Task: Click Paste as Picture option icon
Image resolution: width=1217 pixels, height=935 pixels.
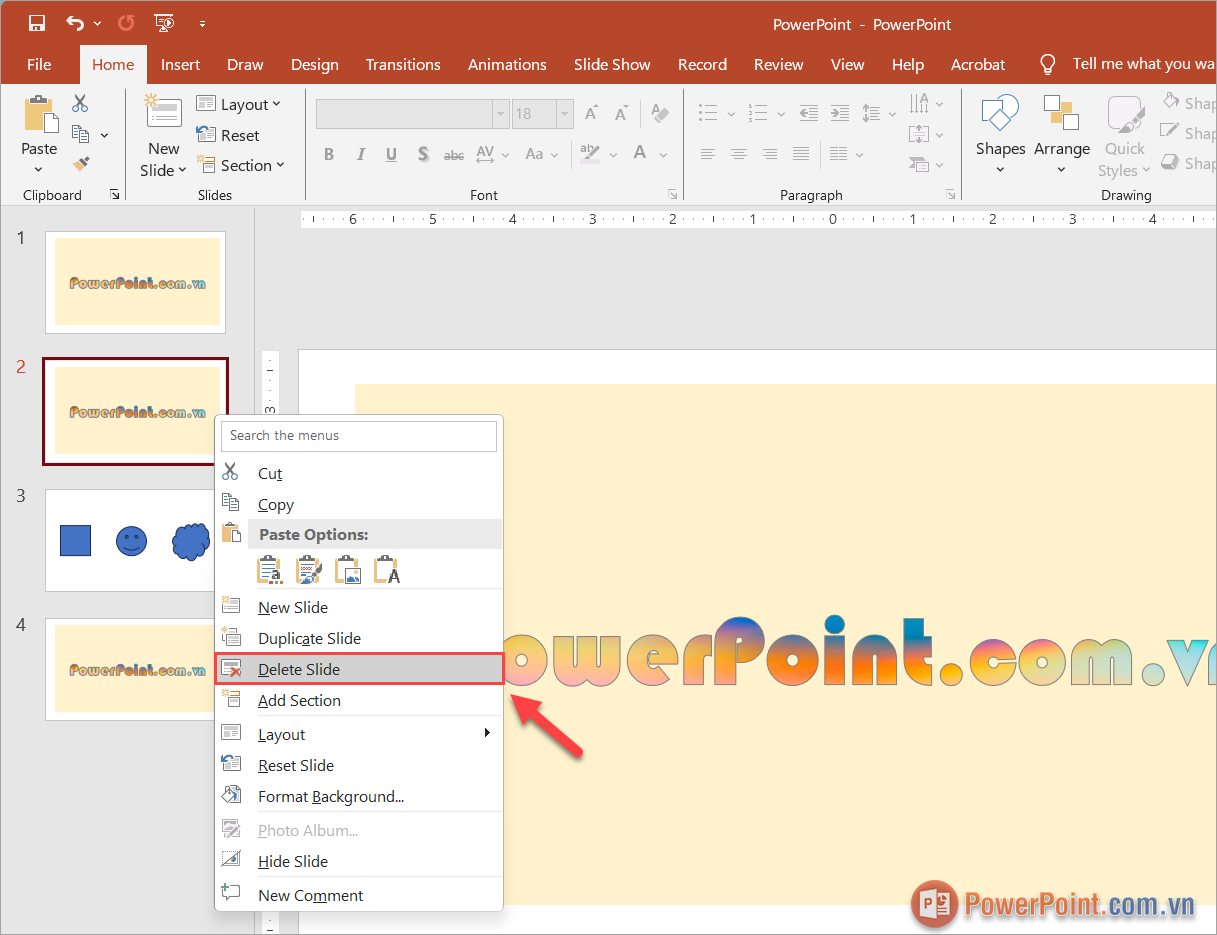Action: point(348,570)
